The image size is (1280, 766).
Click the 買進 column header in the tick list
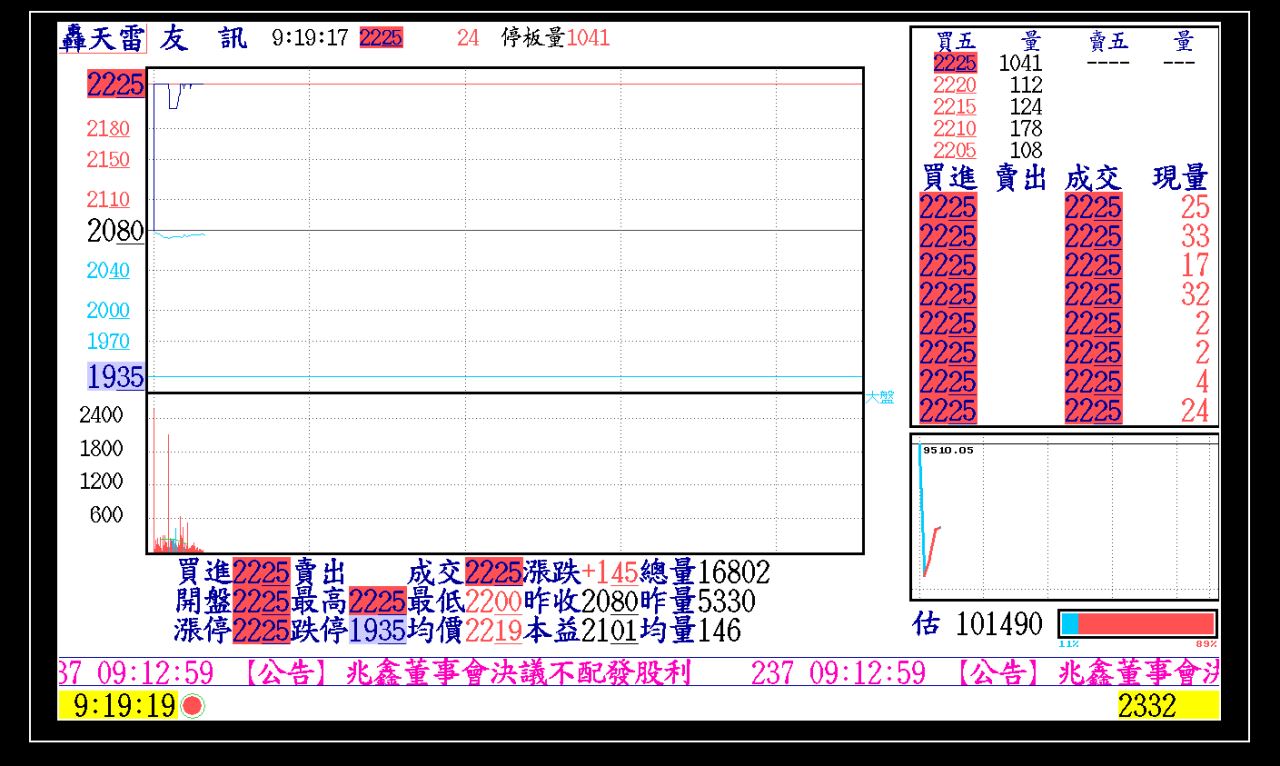pos(949,178)
